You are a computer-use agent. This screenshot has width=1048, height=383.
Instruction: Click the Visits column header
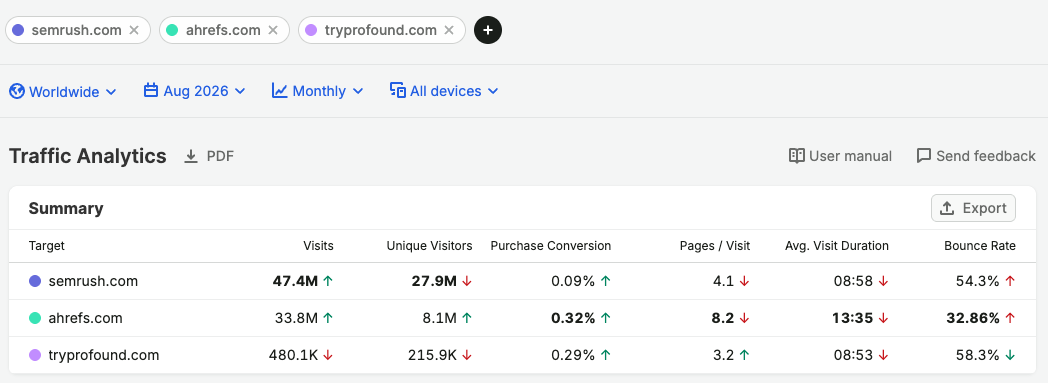click(318, 246)
